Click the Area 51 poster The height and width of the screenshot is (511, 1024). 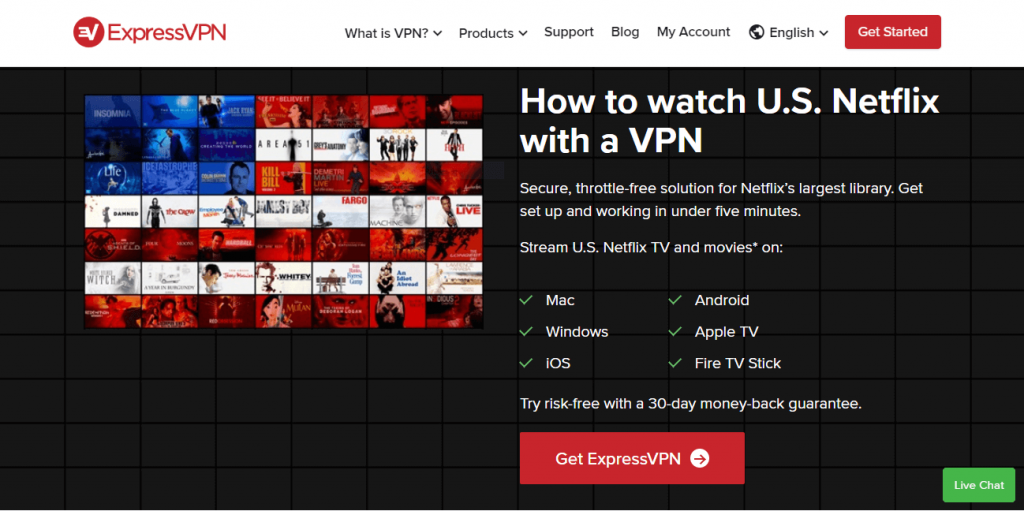(x=283, y=144)
